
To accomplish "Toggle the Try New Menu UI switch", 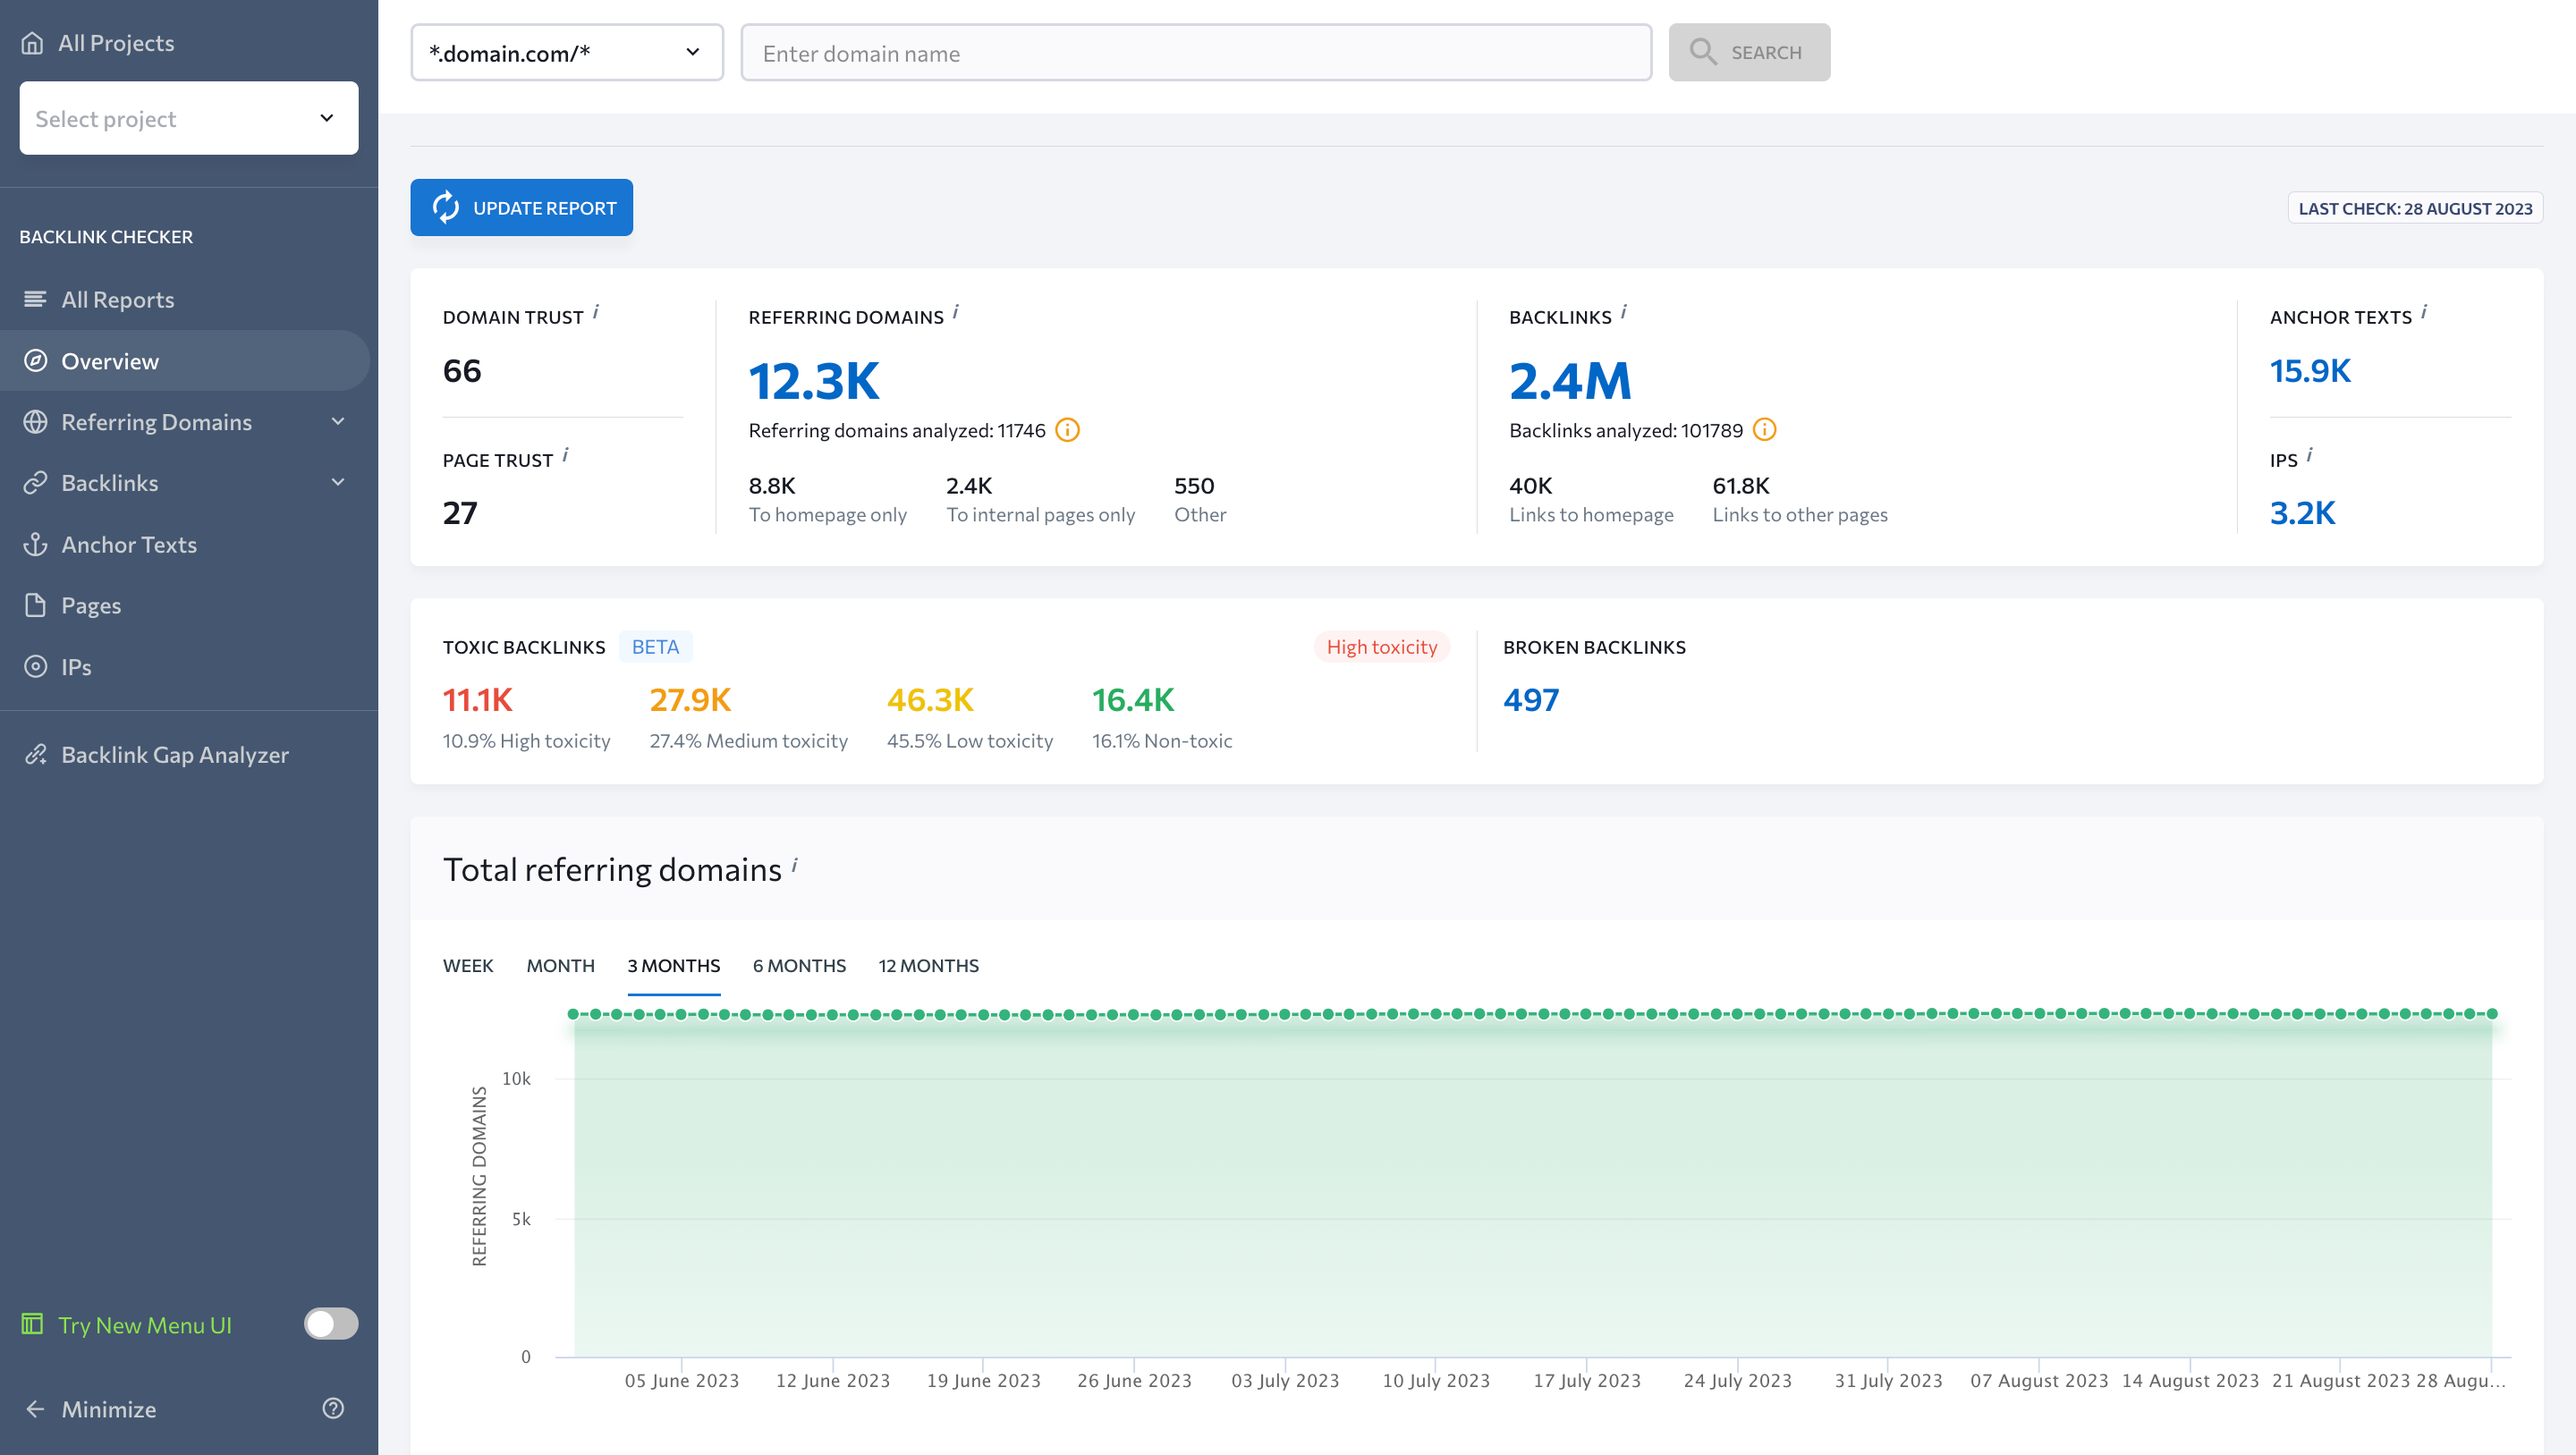I will point(331,1324).
